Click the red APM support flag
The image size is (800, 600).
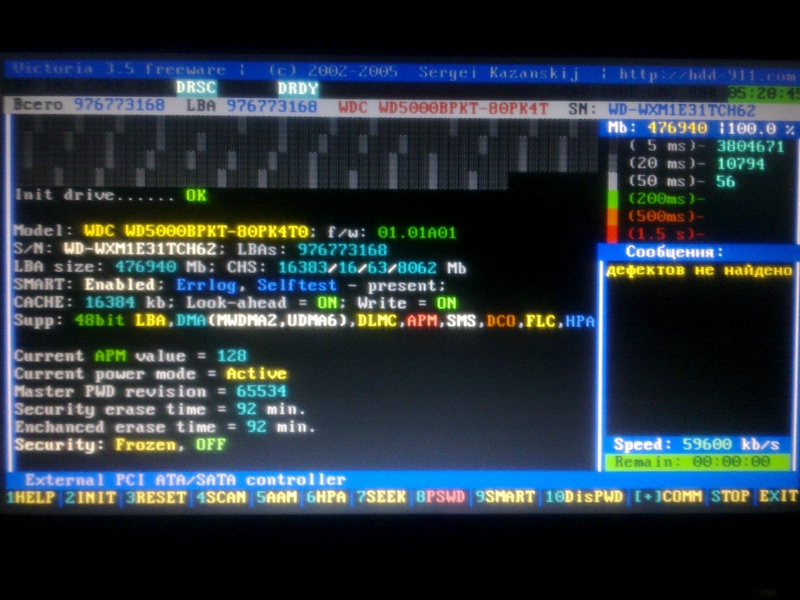tap(422, 321)
